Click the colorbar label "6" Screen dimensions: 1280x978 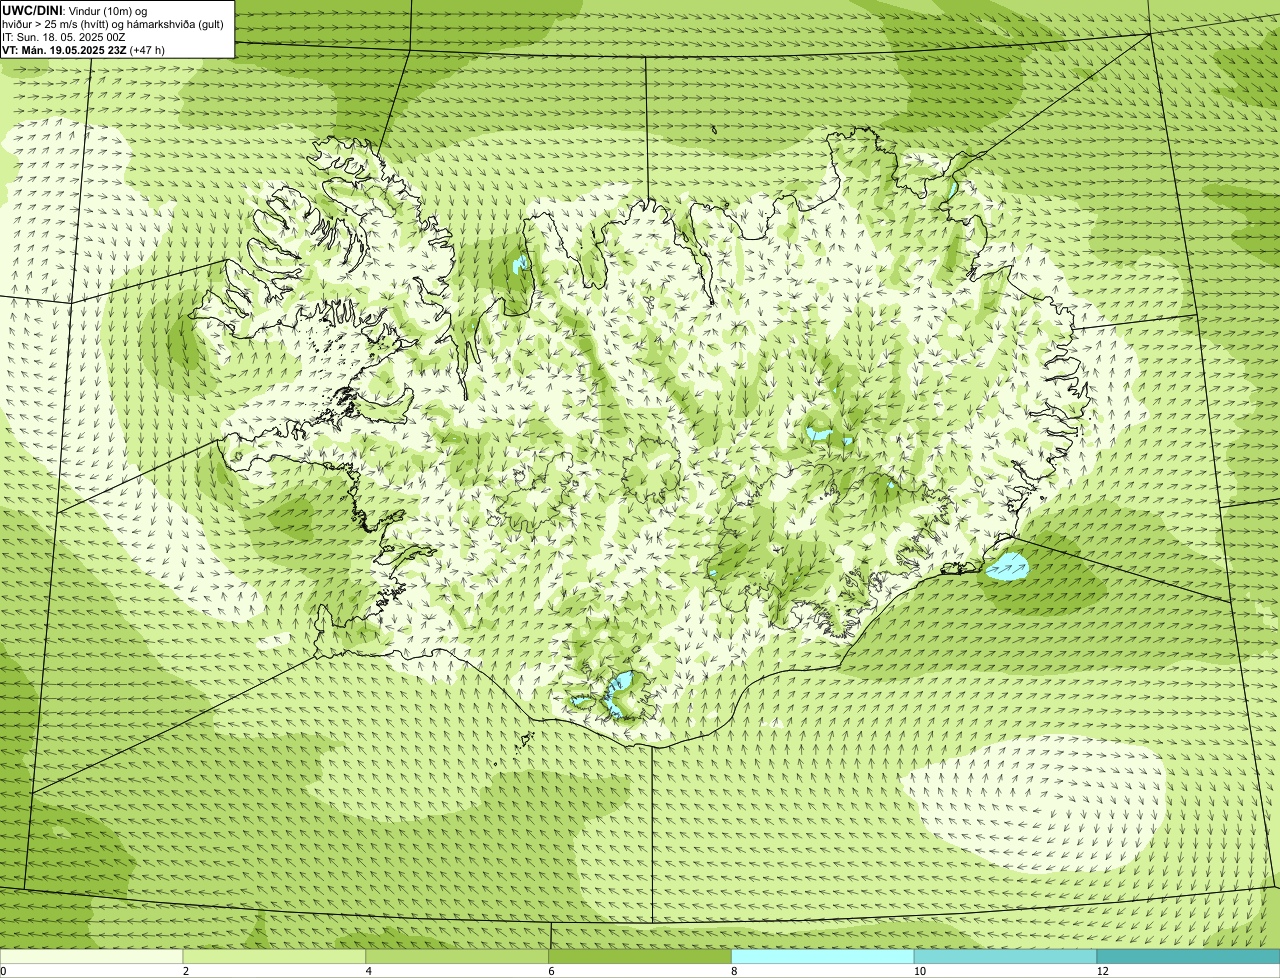pyautogui.click(x=551, y=971)
